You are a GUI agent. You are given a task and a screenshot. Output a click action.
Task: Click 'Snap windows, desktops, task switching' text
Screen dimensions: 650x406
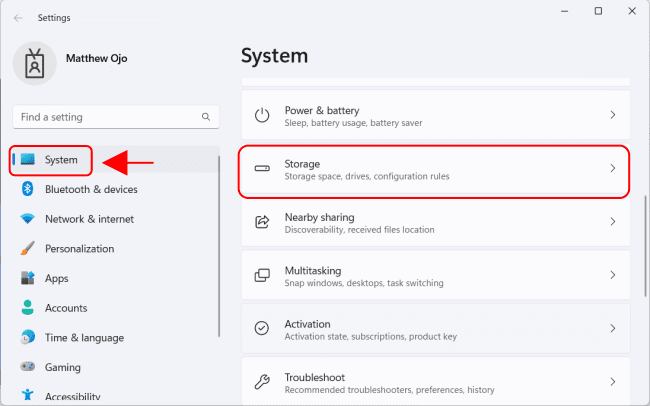point(364,283)
